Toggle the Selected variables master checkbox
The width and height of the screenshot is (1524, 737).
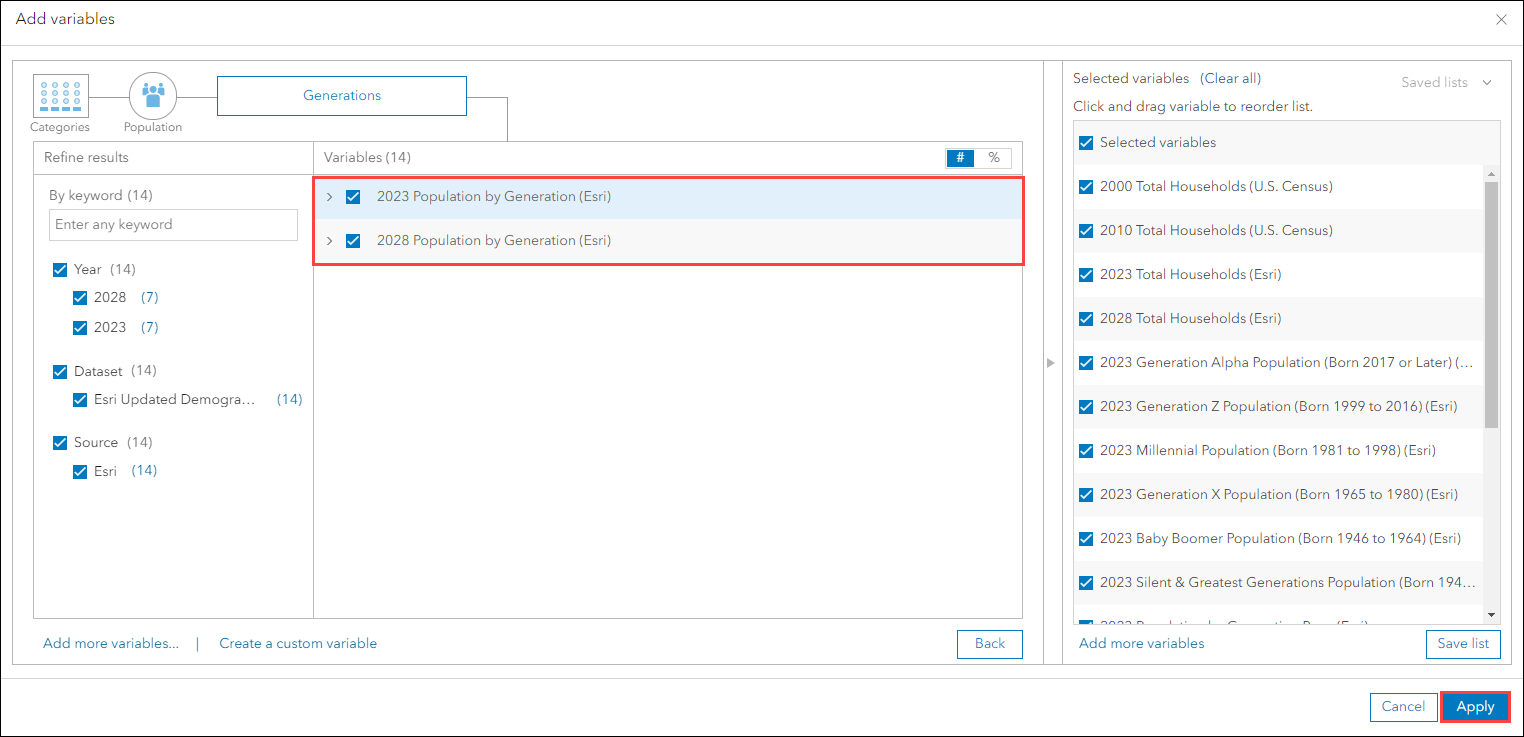1086,143
